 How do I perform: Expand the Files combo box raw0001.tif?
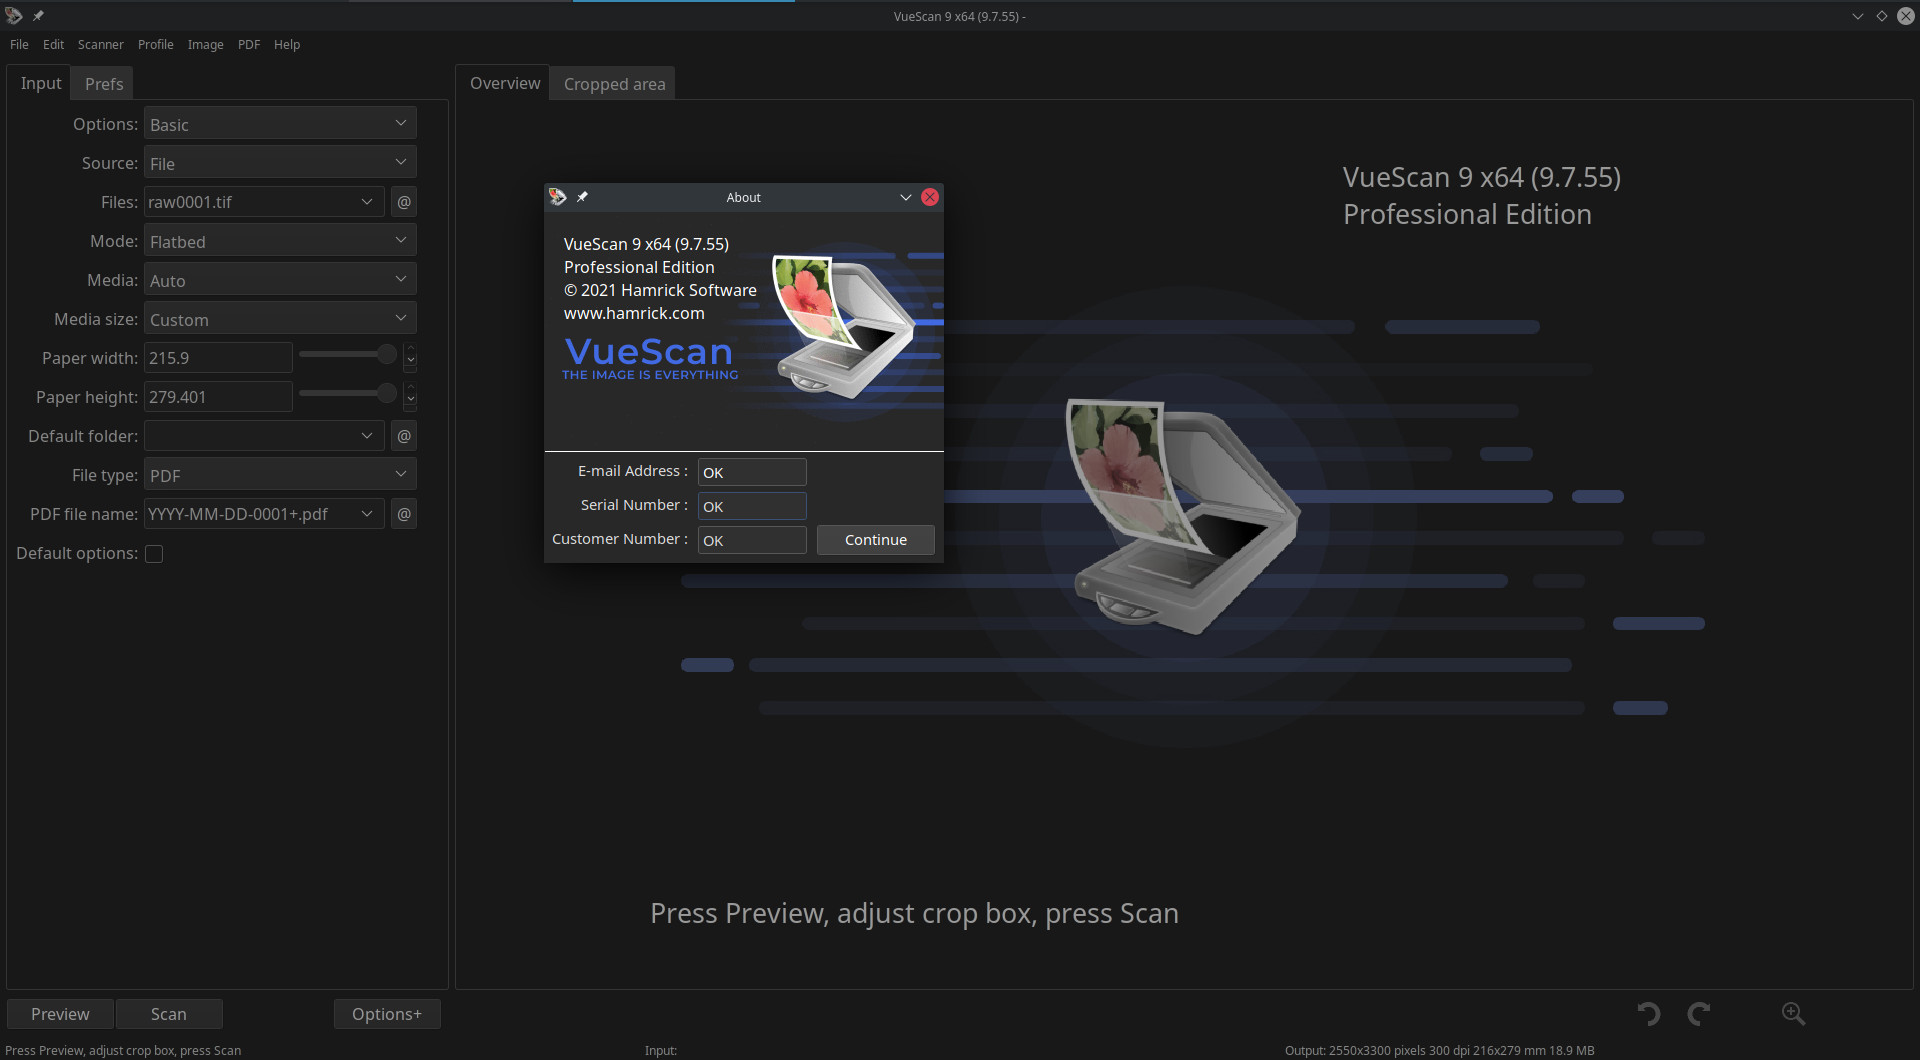tap(367, 202)
